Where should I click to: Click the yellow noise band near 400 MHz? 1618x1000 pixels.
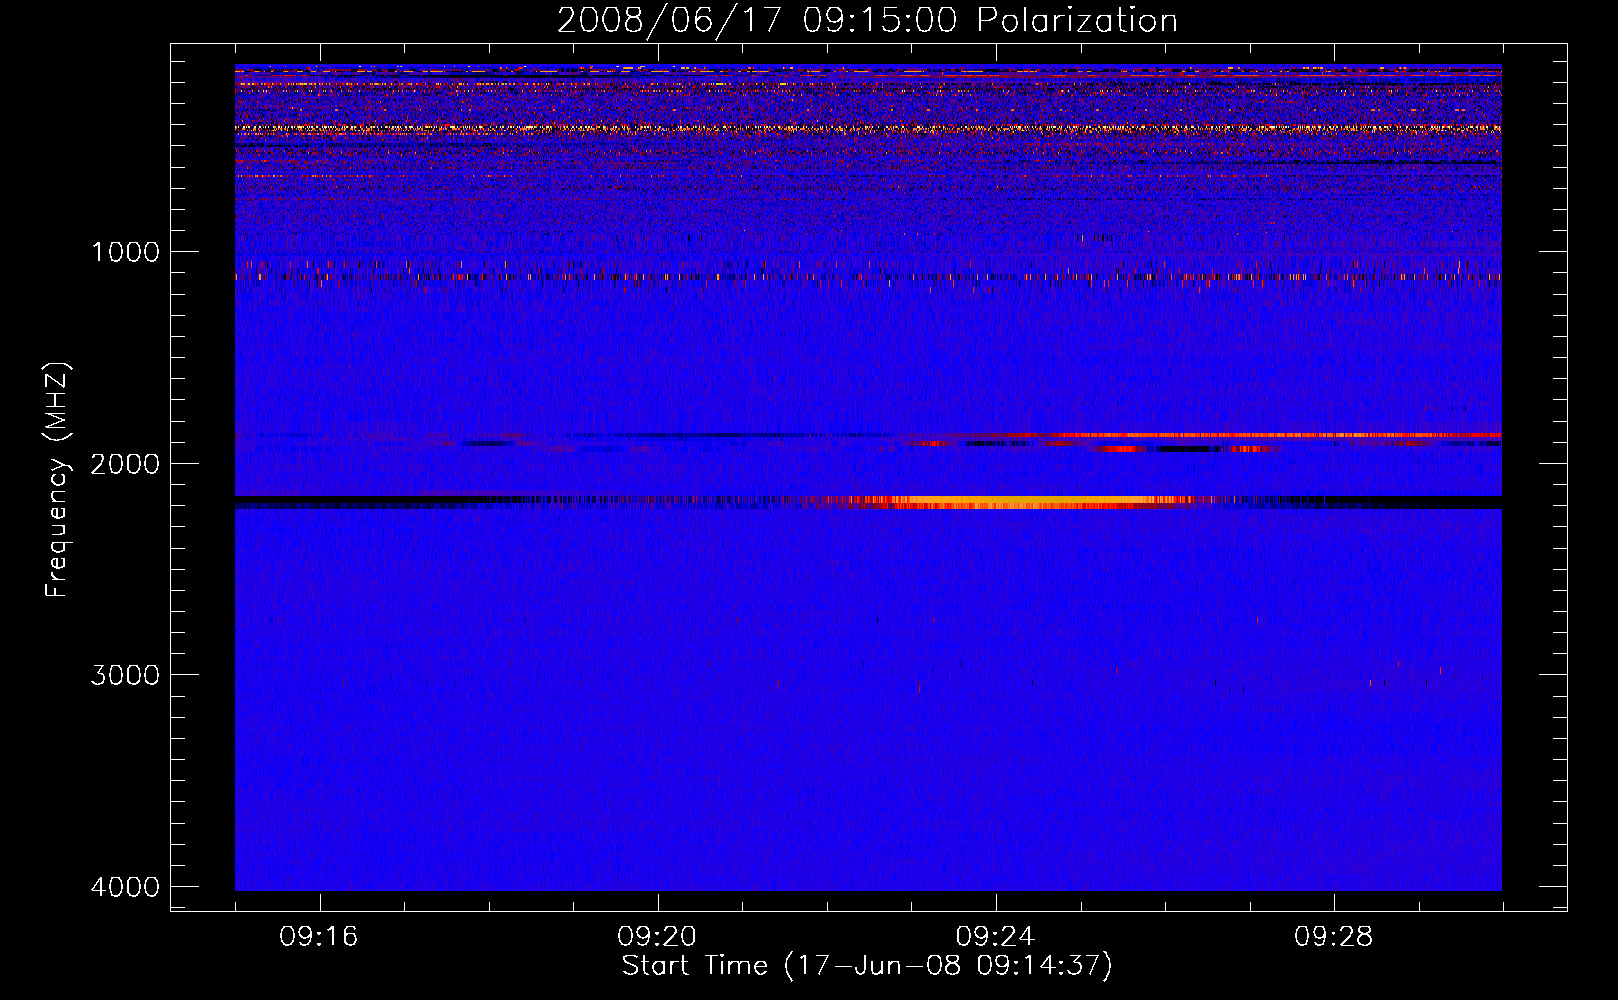pos(868,129)
